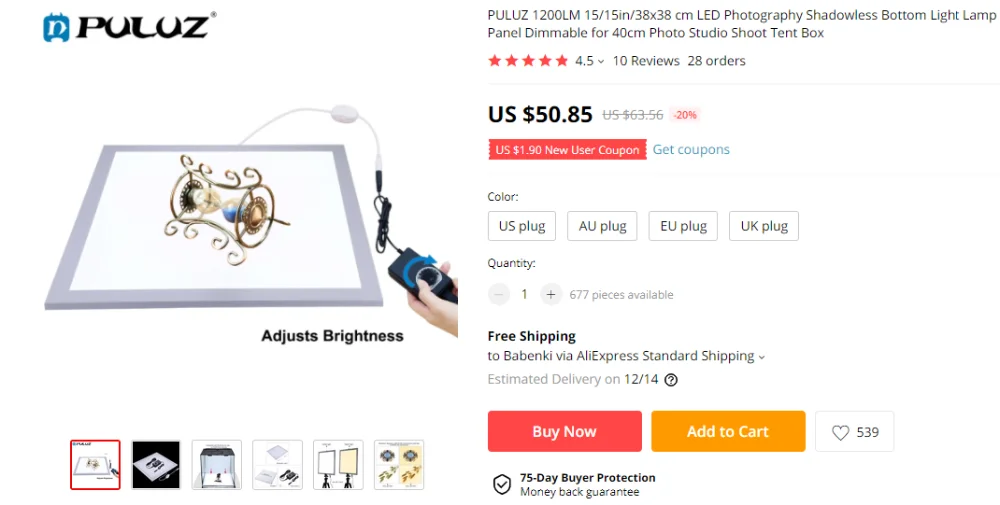The width and height of the screenshot is (1000, 505).
Task: Click the heart wishlist icon showing 539
Action: [840, 432]
